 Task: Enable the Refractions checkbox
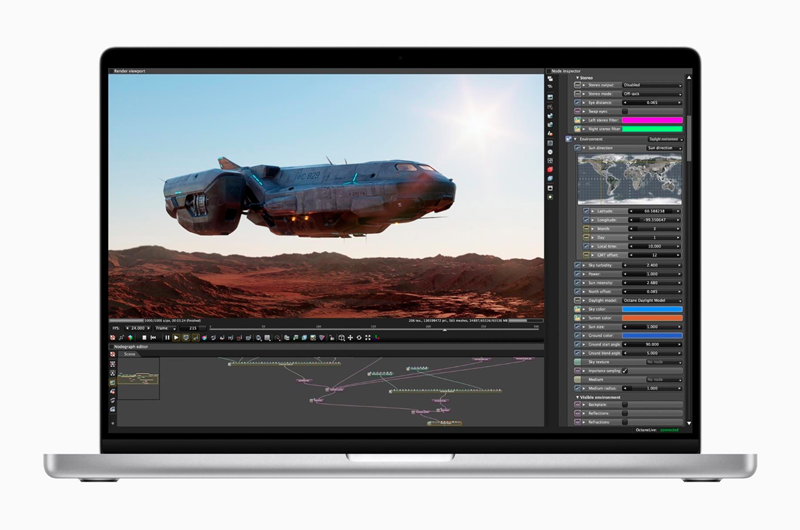[x=625, y=422]
